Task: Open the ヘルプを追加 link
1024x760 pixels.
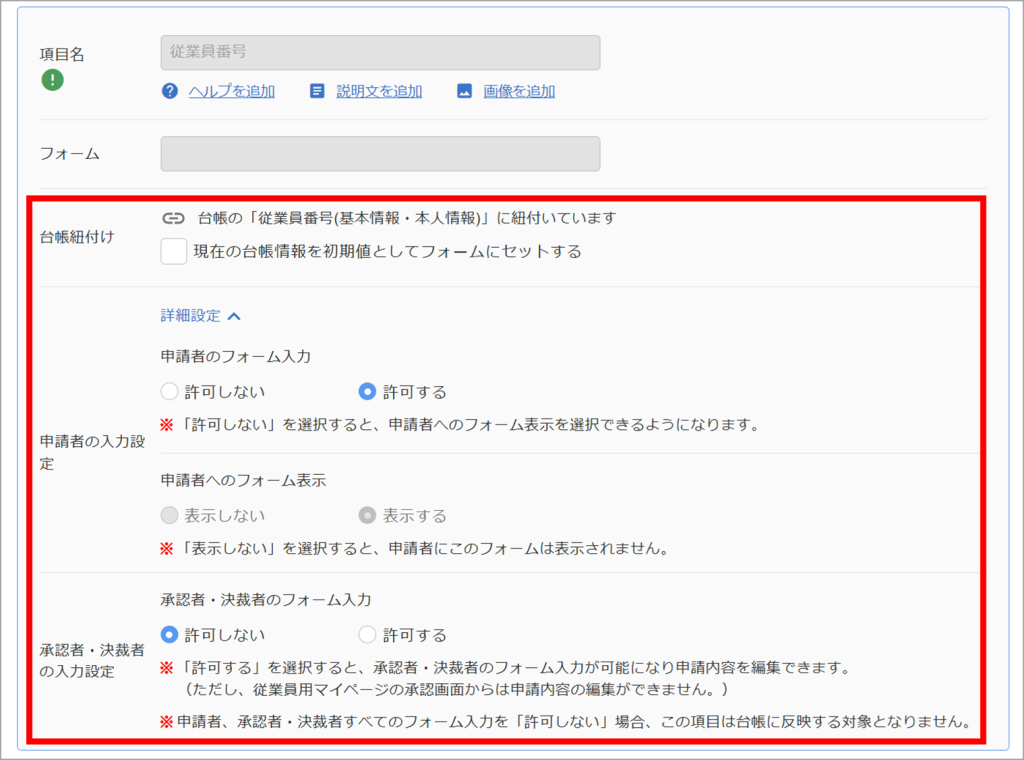Action: coord(232,91)
